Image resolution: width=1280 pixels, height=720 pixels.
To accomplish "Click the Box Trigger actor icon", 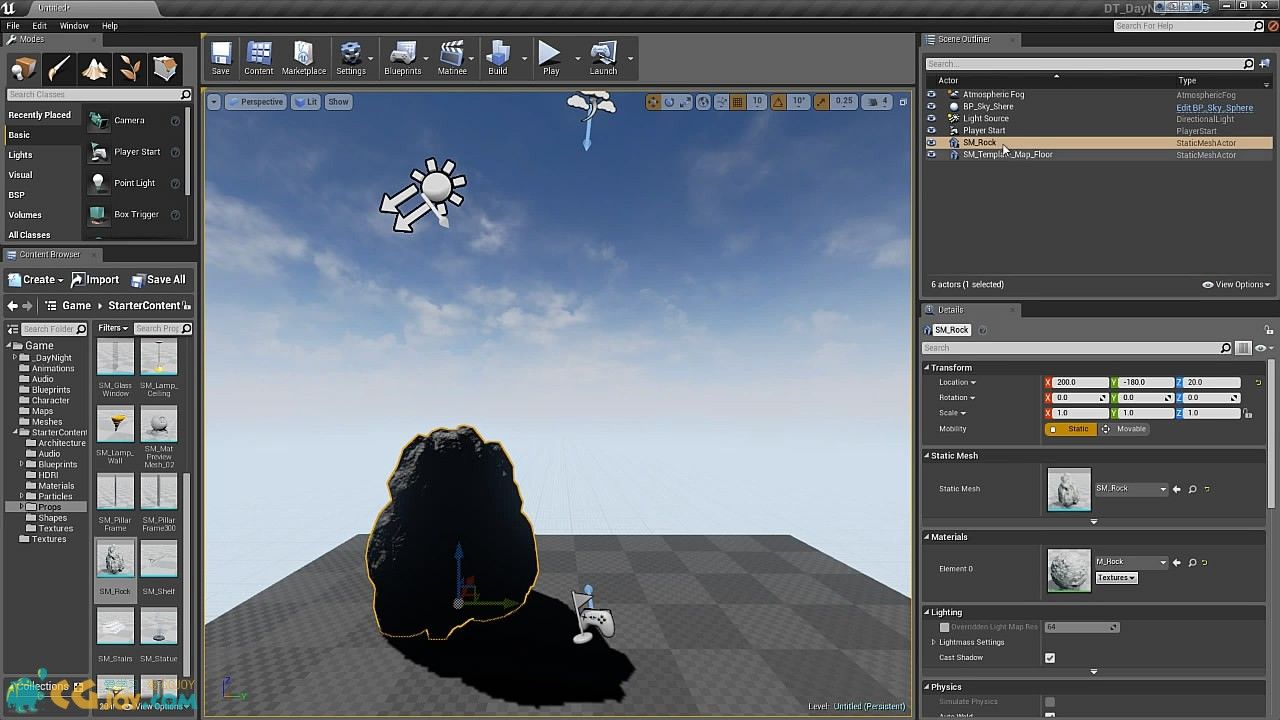I will 98,214.
